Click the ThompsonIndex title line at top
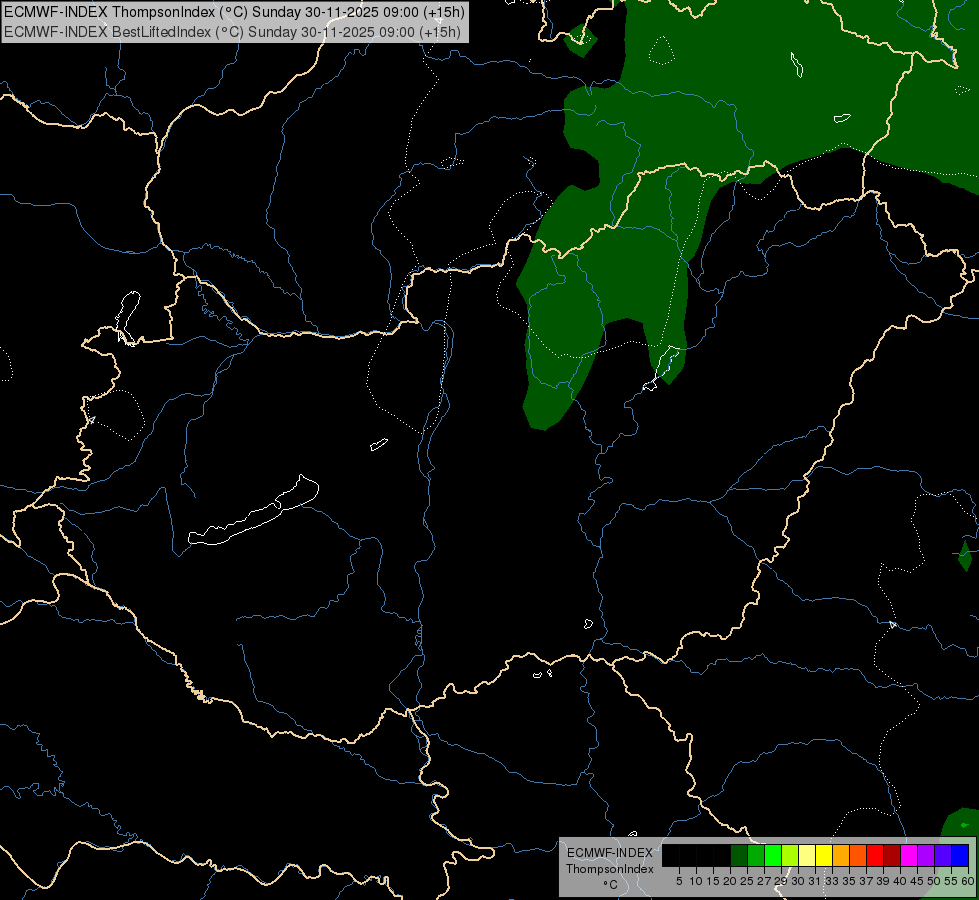979x900 pixels. point(234,12)
